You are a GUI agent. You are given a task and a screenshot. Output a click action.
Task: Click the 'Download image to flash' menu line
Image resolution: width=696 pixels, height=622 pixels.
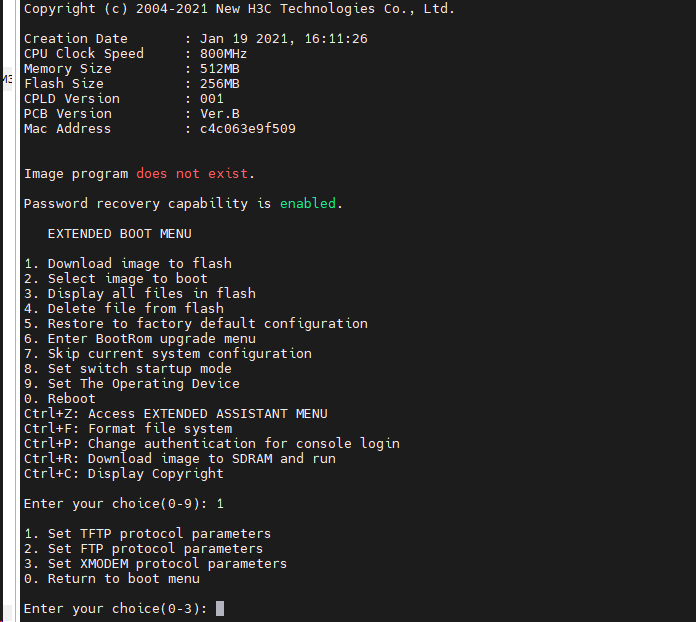click(127, 263)
